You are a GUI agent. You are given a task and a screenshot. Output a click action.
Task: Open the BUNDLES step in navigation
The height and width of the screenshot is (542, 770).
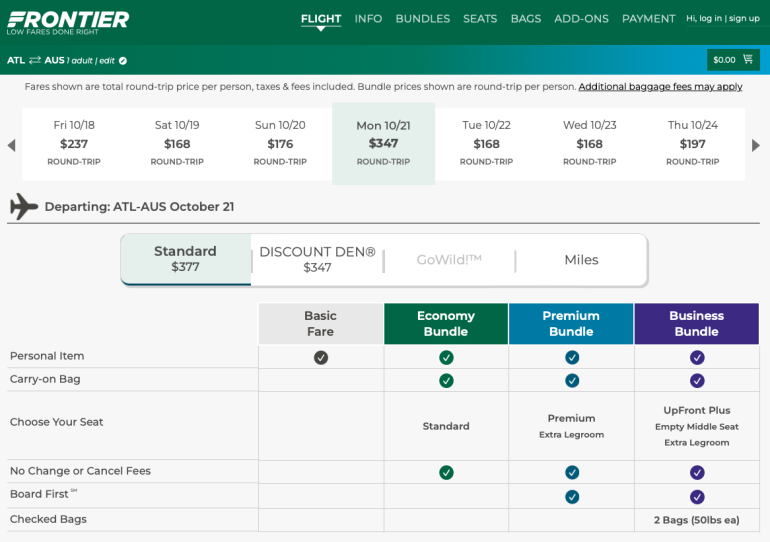pyautogui.click(x=422, y=19)
